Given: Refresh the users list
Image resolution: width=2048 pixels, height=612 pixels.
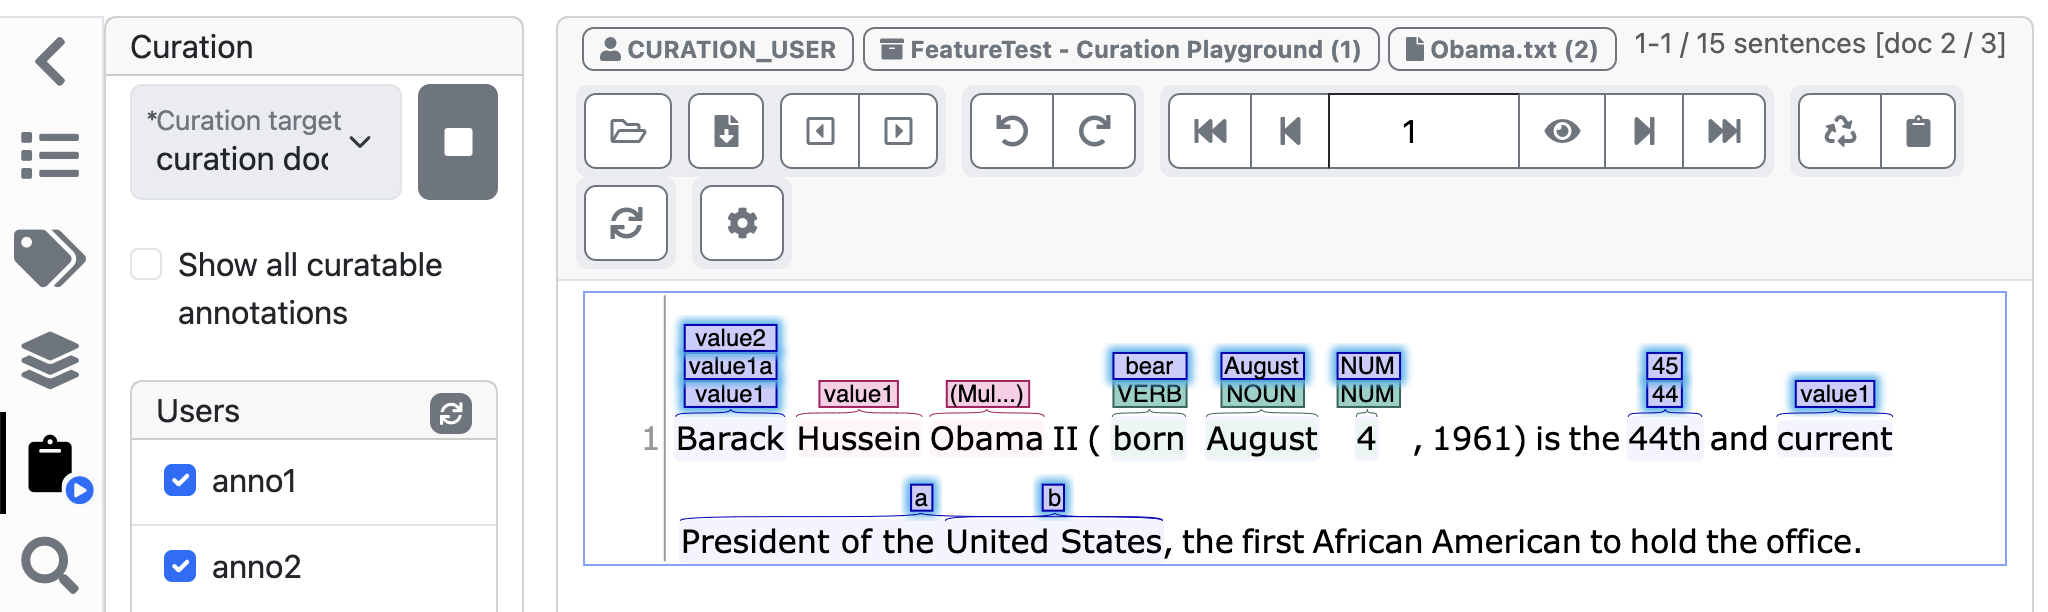Looking at the screenshot, I should [451, 411].
